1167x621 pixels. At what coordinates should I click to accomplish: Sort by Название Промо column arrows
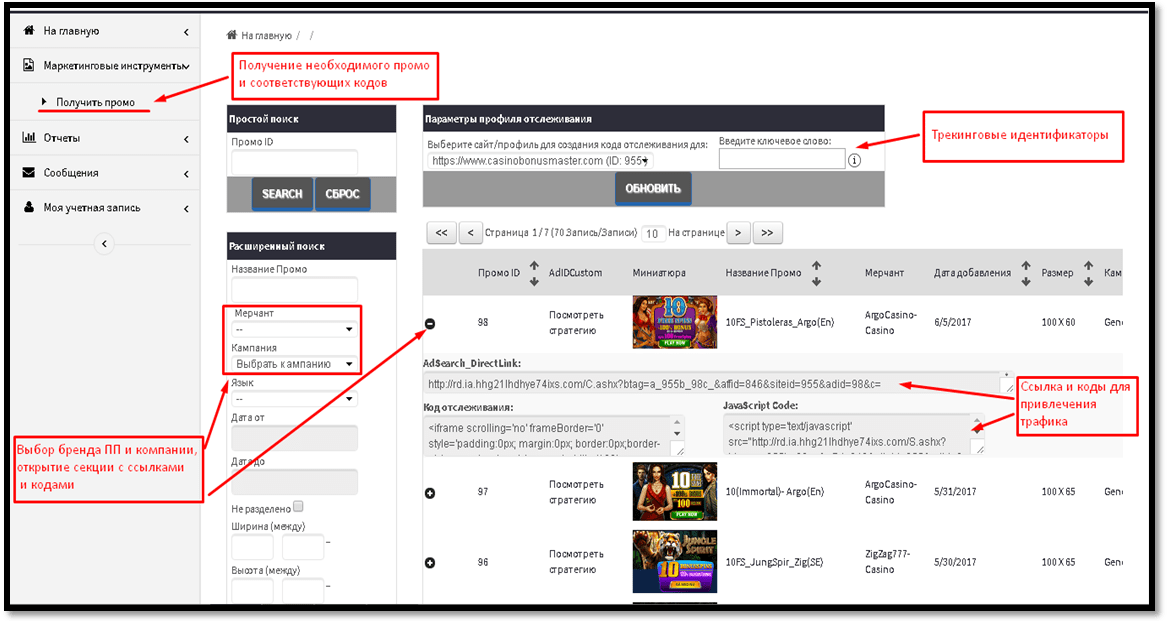click(816, 273)
